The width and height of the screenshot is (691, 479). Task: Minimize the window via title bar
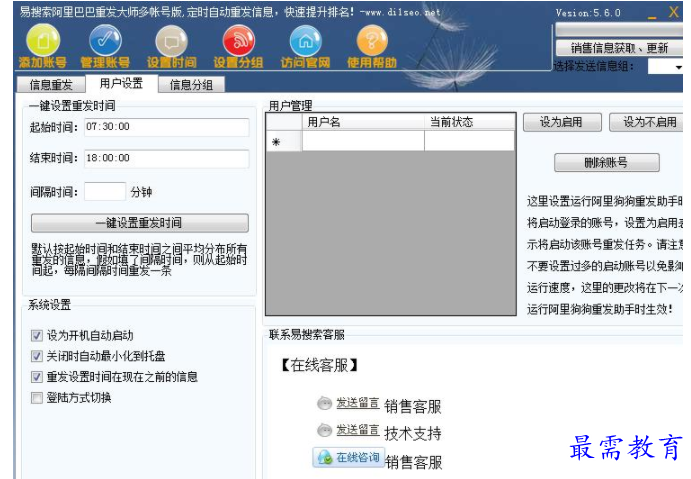tap(652, 17)
